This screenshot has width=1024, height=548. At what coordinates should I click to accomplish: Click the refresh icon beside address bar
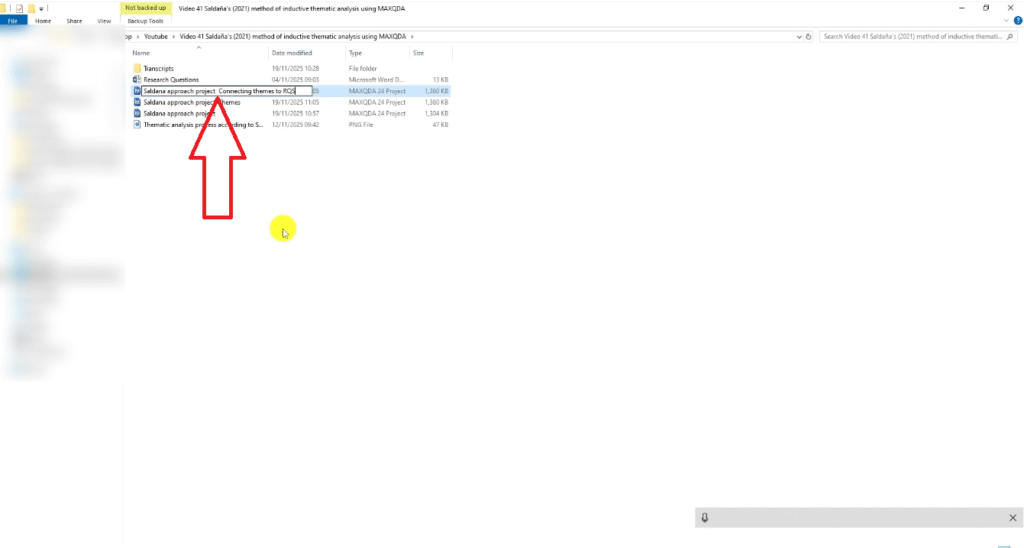(809, 36)
